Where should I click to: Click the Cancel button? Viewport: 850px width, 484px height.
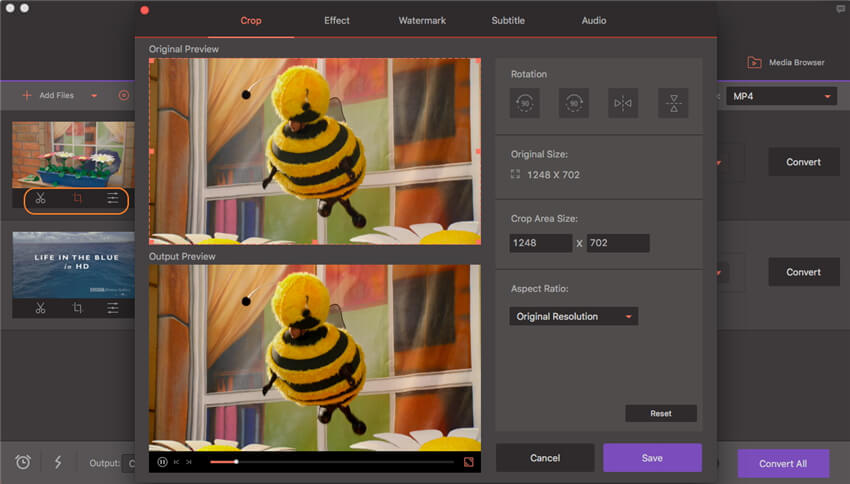[545, 458]
